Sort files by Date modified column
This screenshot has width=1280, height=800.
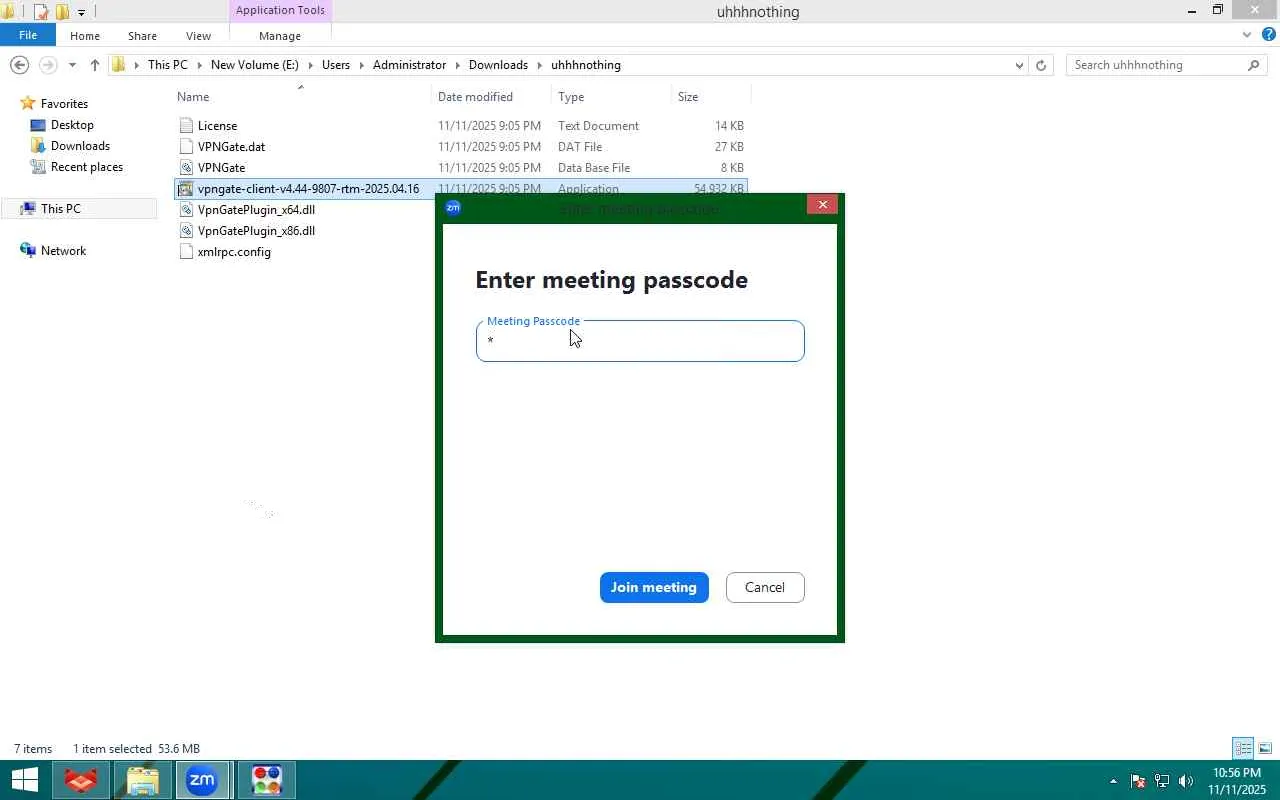475,97
